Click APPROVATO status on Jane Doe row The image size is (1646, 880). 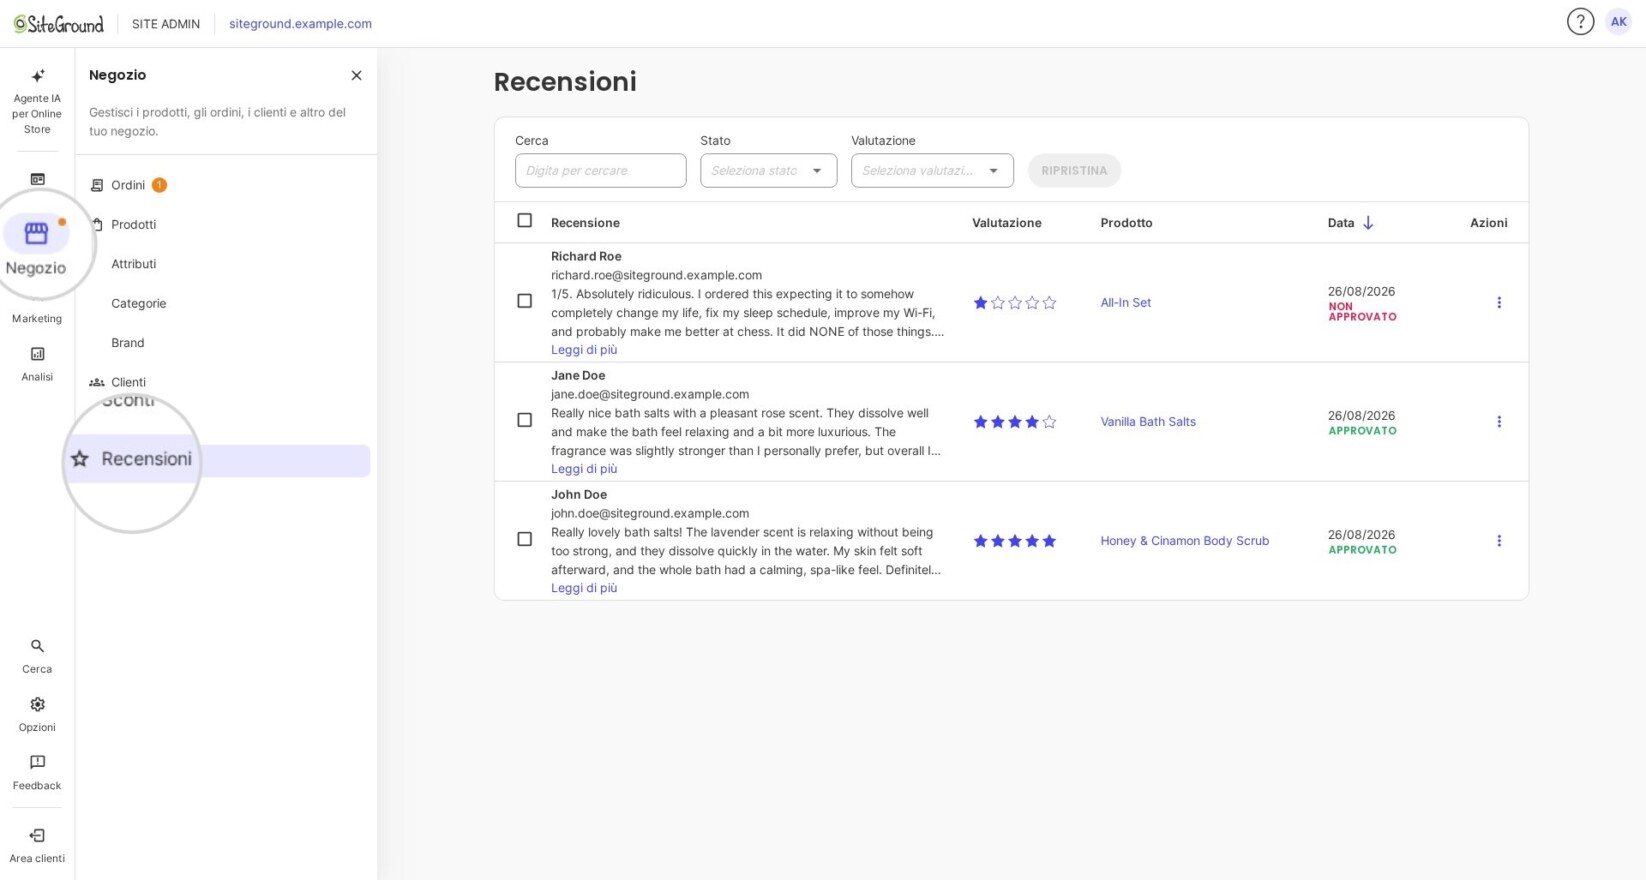point(1362,431)
